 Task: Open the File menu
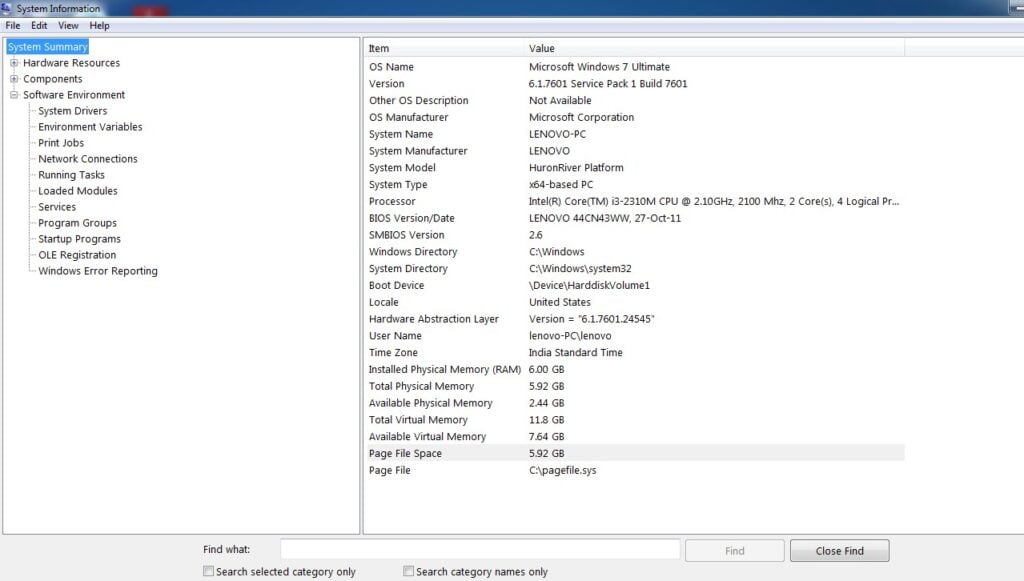[12, 25]
